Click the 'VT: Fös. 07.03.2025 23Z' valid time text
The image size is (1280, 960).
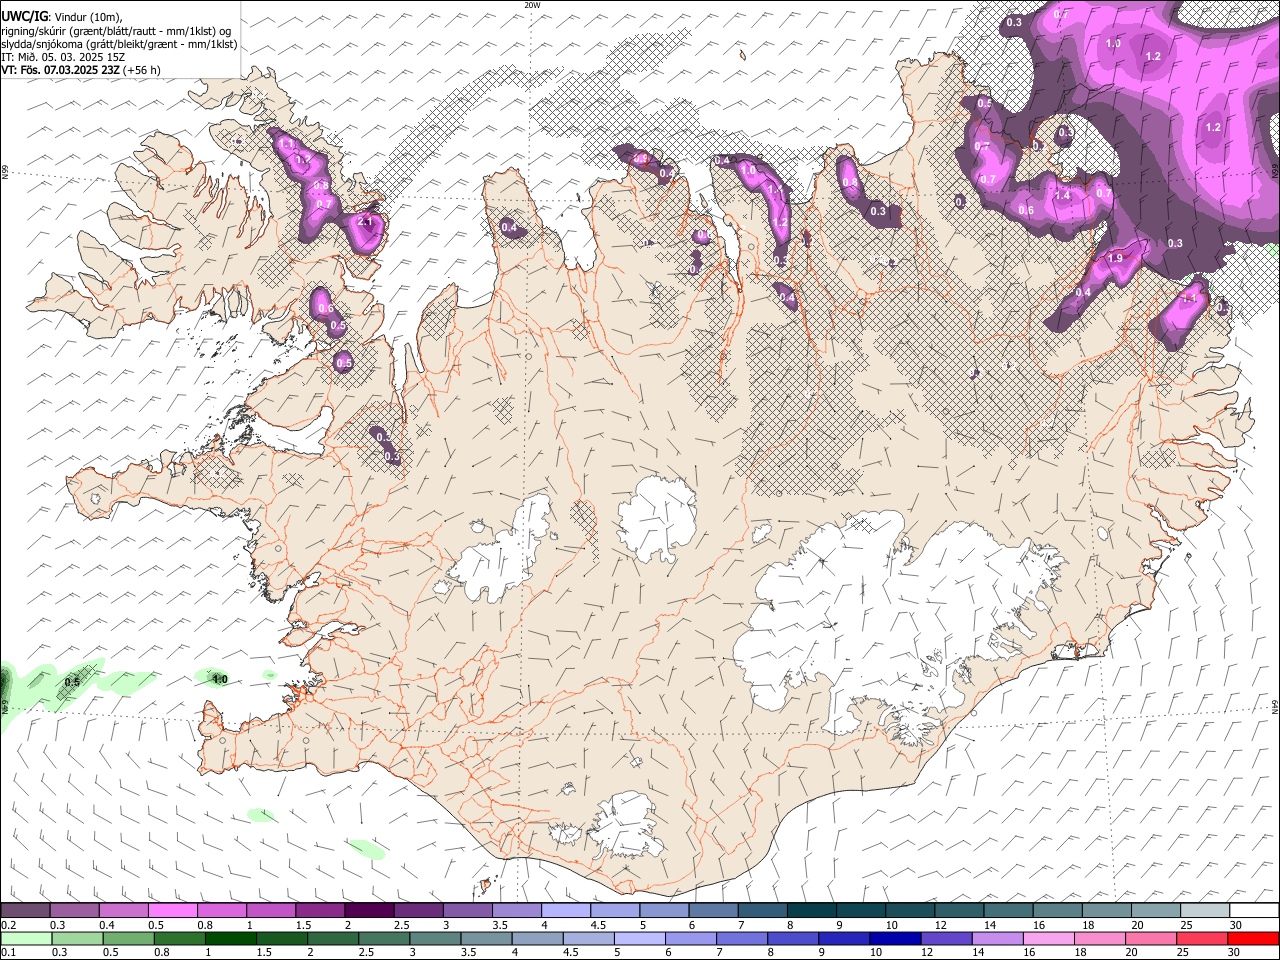pyautogui.click(x=61, y=70)
